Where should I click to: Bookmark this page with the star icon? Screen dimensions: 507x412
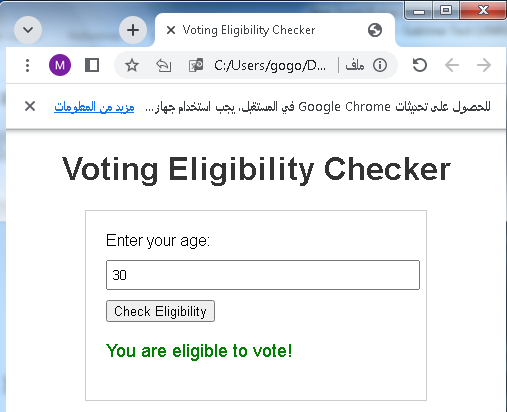(132, 65)
